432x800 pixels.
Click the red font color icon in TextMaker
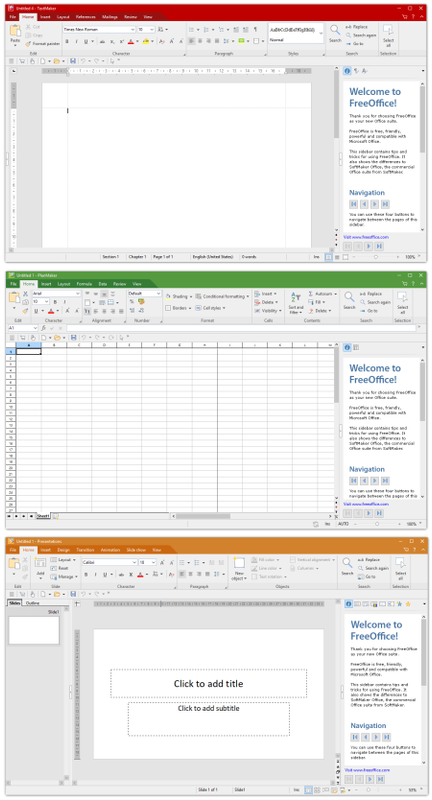[x=131, y=41]
